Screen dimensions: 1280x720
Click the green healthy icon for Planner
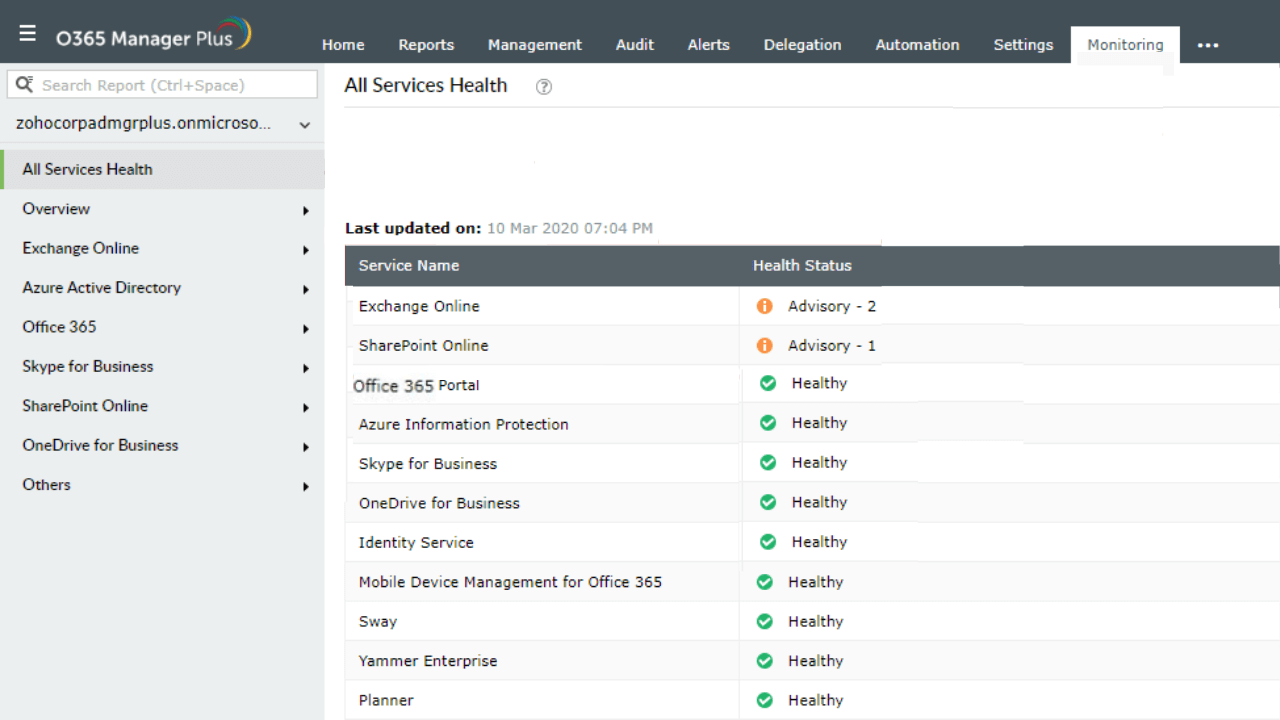click(765, 700)
